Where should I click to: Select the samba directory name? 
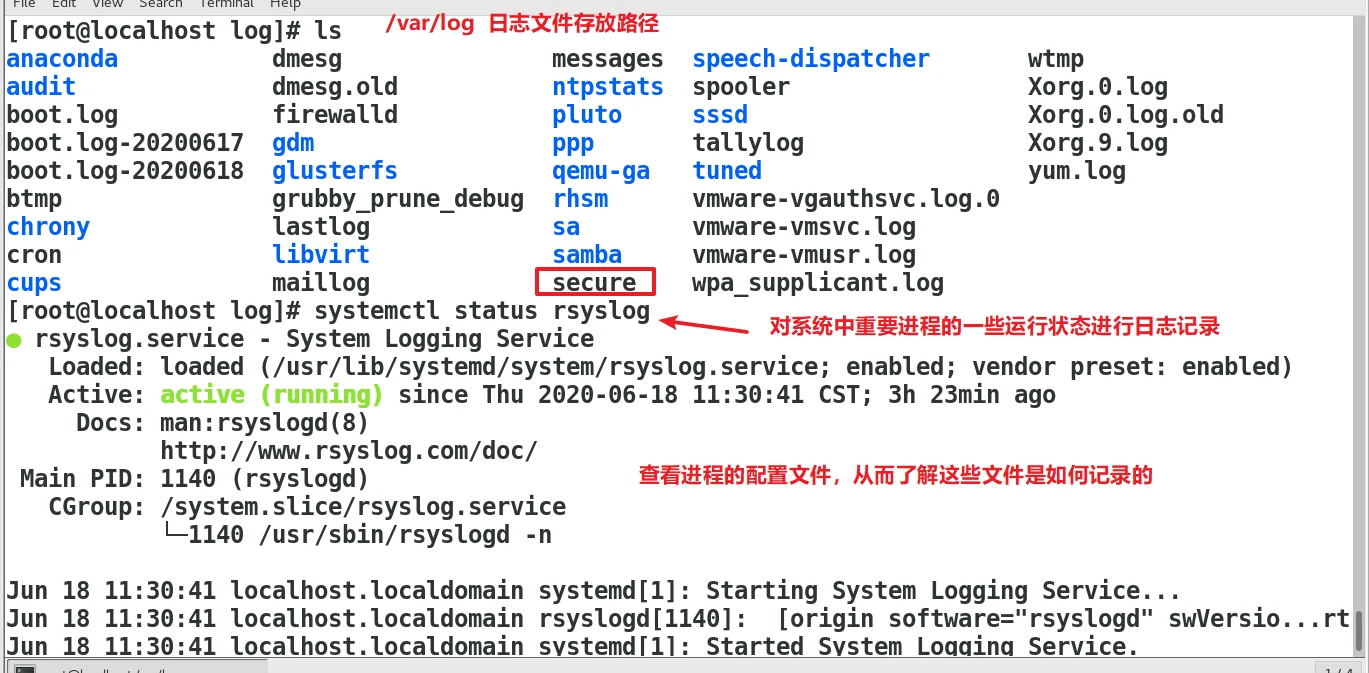tap(587, 255)
